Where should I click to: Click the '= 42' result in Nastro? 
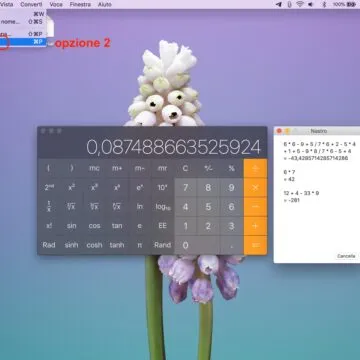pos(289,179)
